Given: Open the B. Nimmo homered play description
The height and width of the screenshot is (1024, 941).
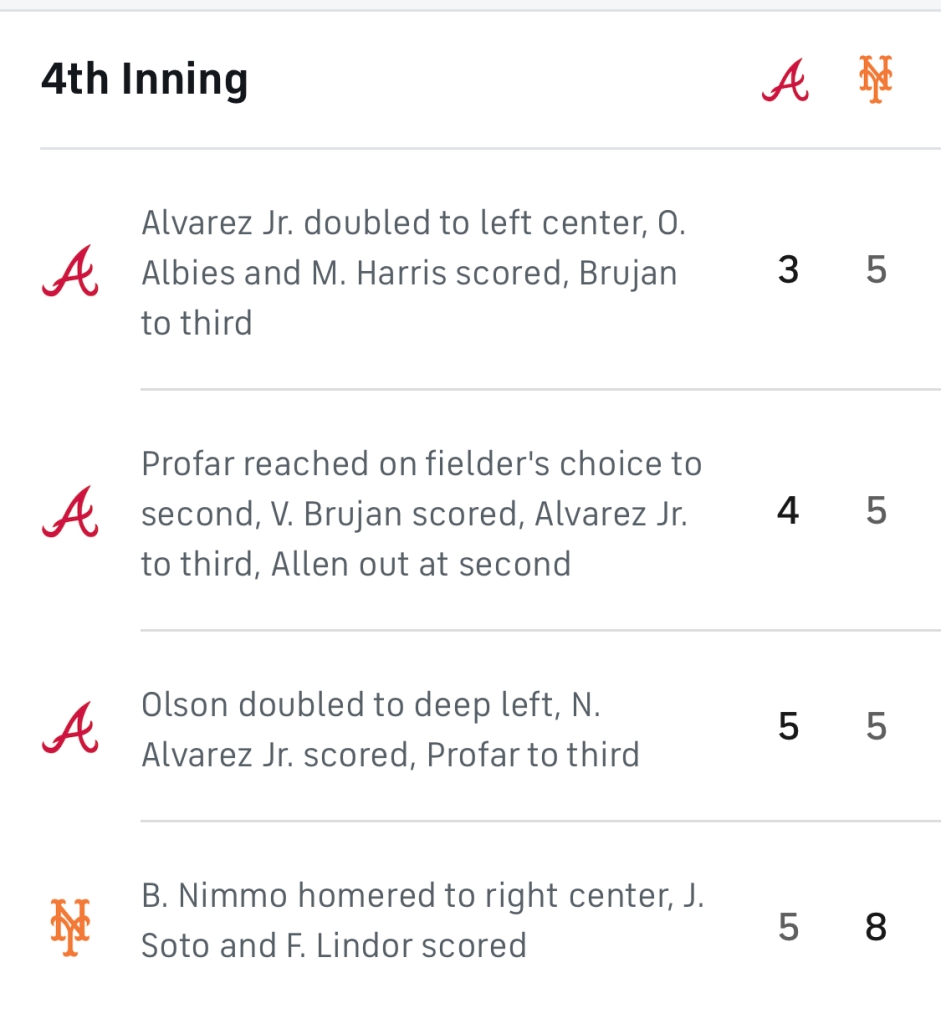Looking at the screenshot, I should (422, 920).
